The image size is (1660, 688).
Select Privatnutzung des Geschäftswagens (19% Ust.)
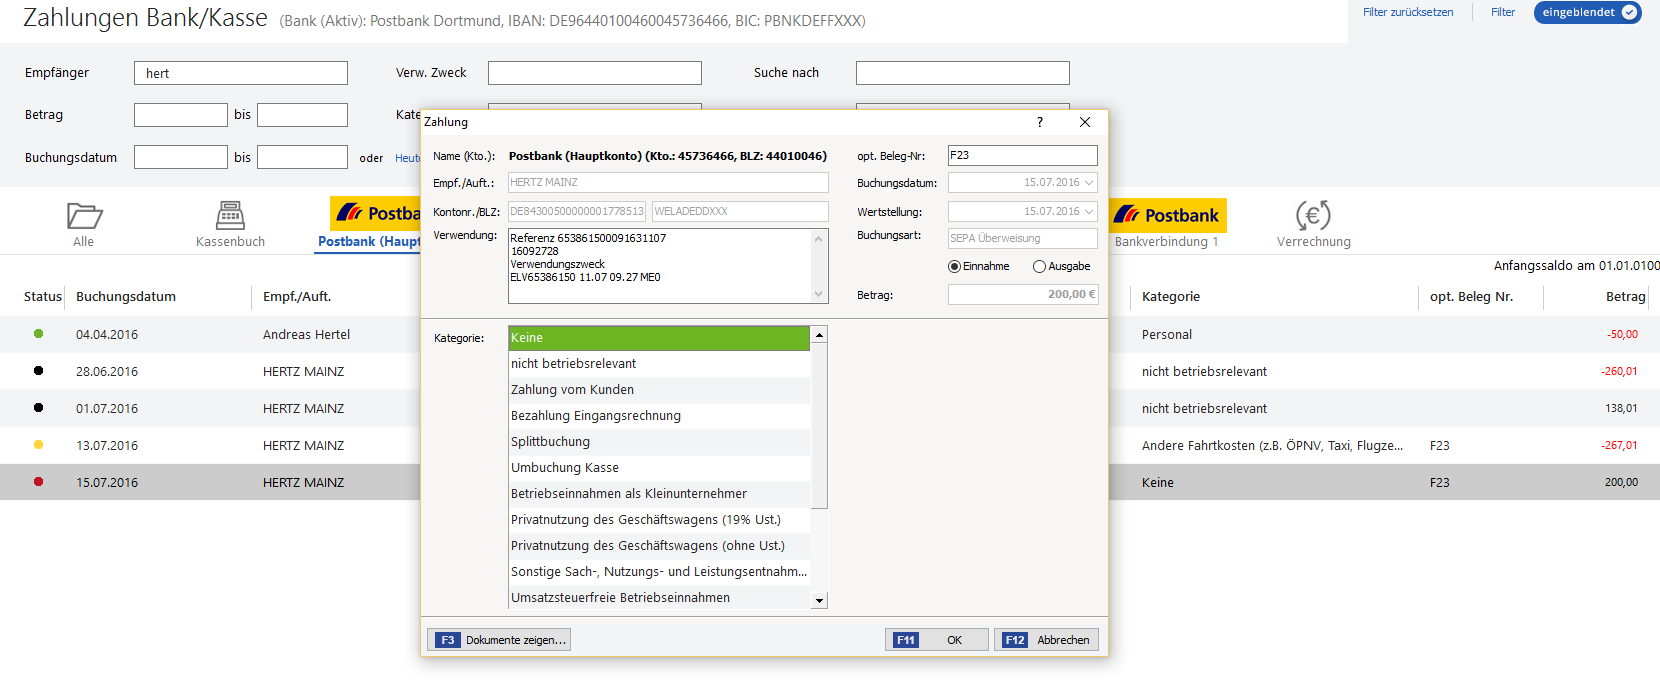(x=659, y=520)
